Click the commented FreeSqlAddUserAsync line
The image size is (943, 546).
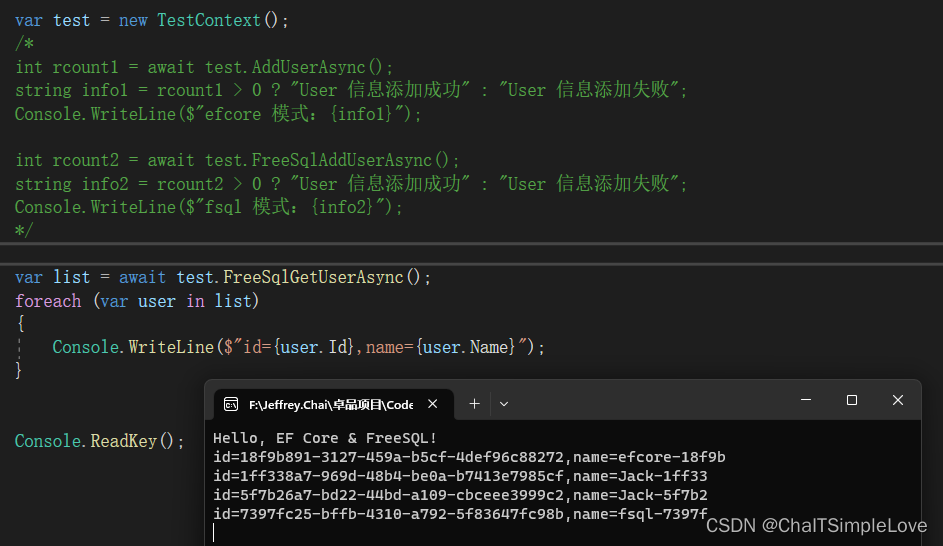pyautogui.click(x=238, y=161)
